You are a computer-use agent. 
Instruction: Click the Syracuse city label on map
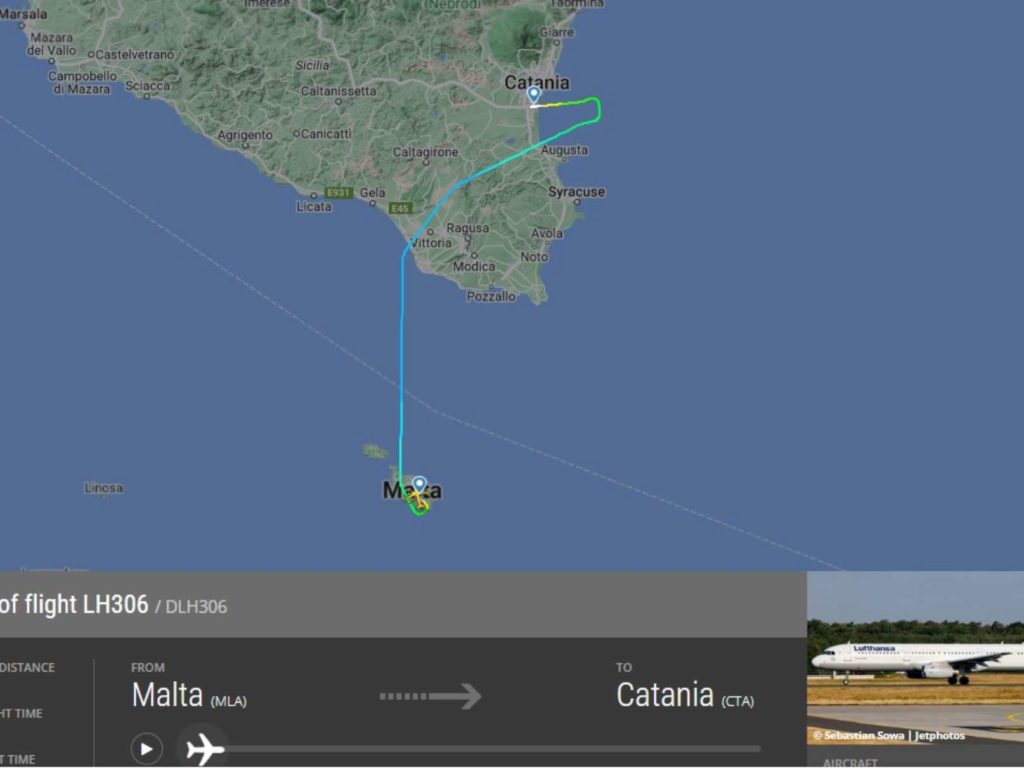coord(576,192)
